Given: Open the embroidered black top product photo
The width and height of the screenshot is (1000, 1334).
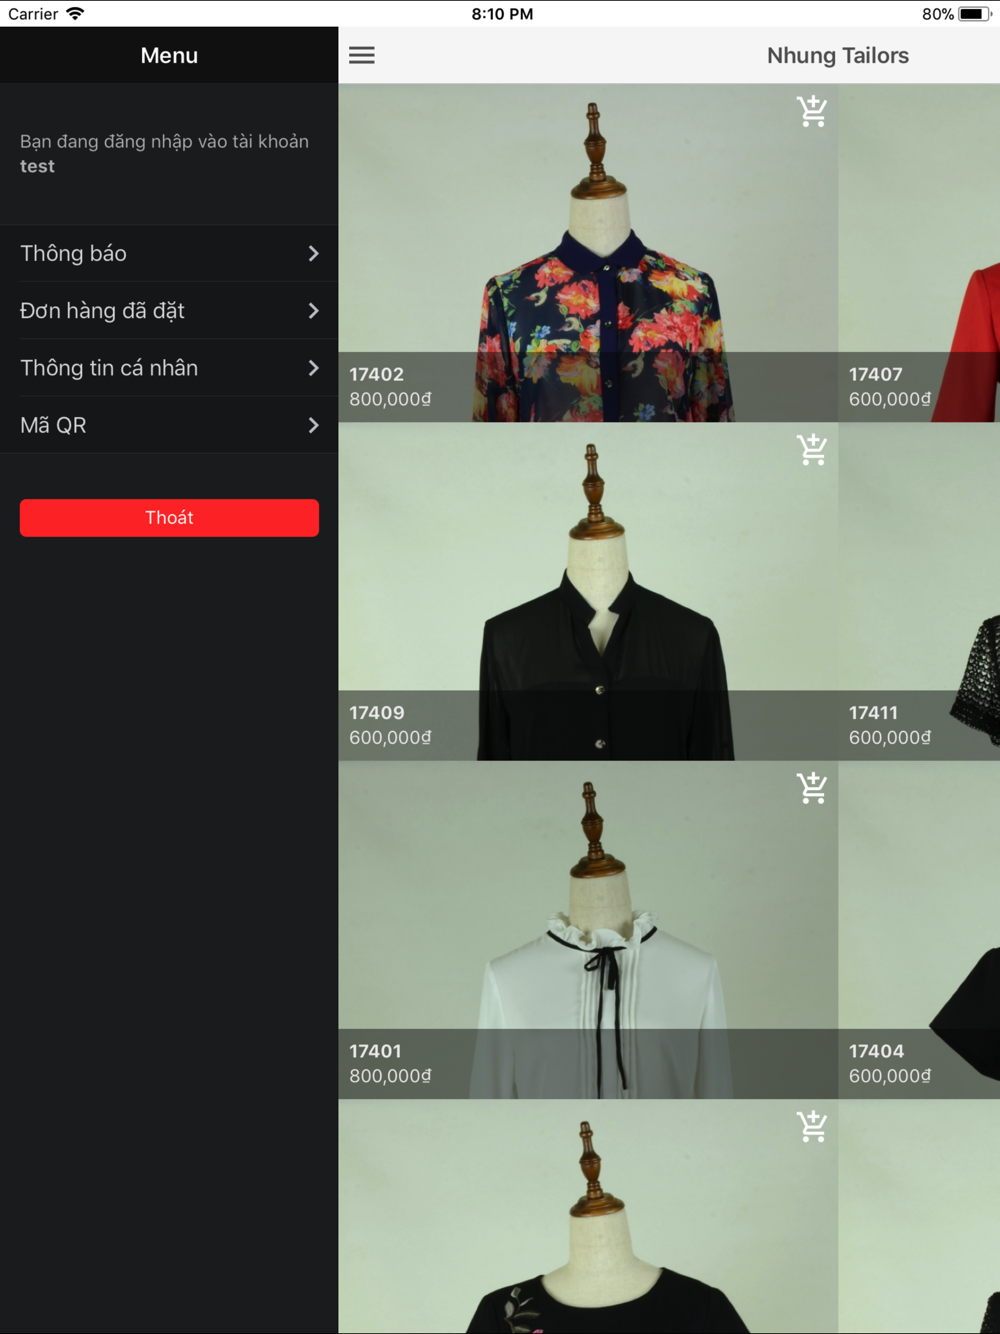Looking at the screenshot, I should click(588, 1217).
